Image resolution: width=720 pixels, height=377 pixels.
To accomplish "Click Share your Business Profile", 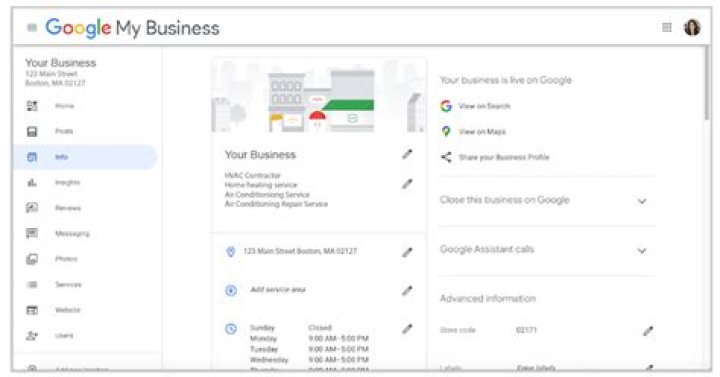I will click(504, 157).
